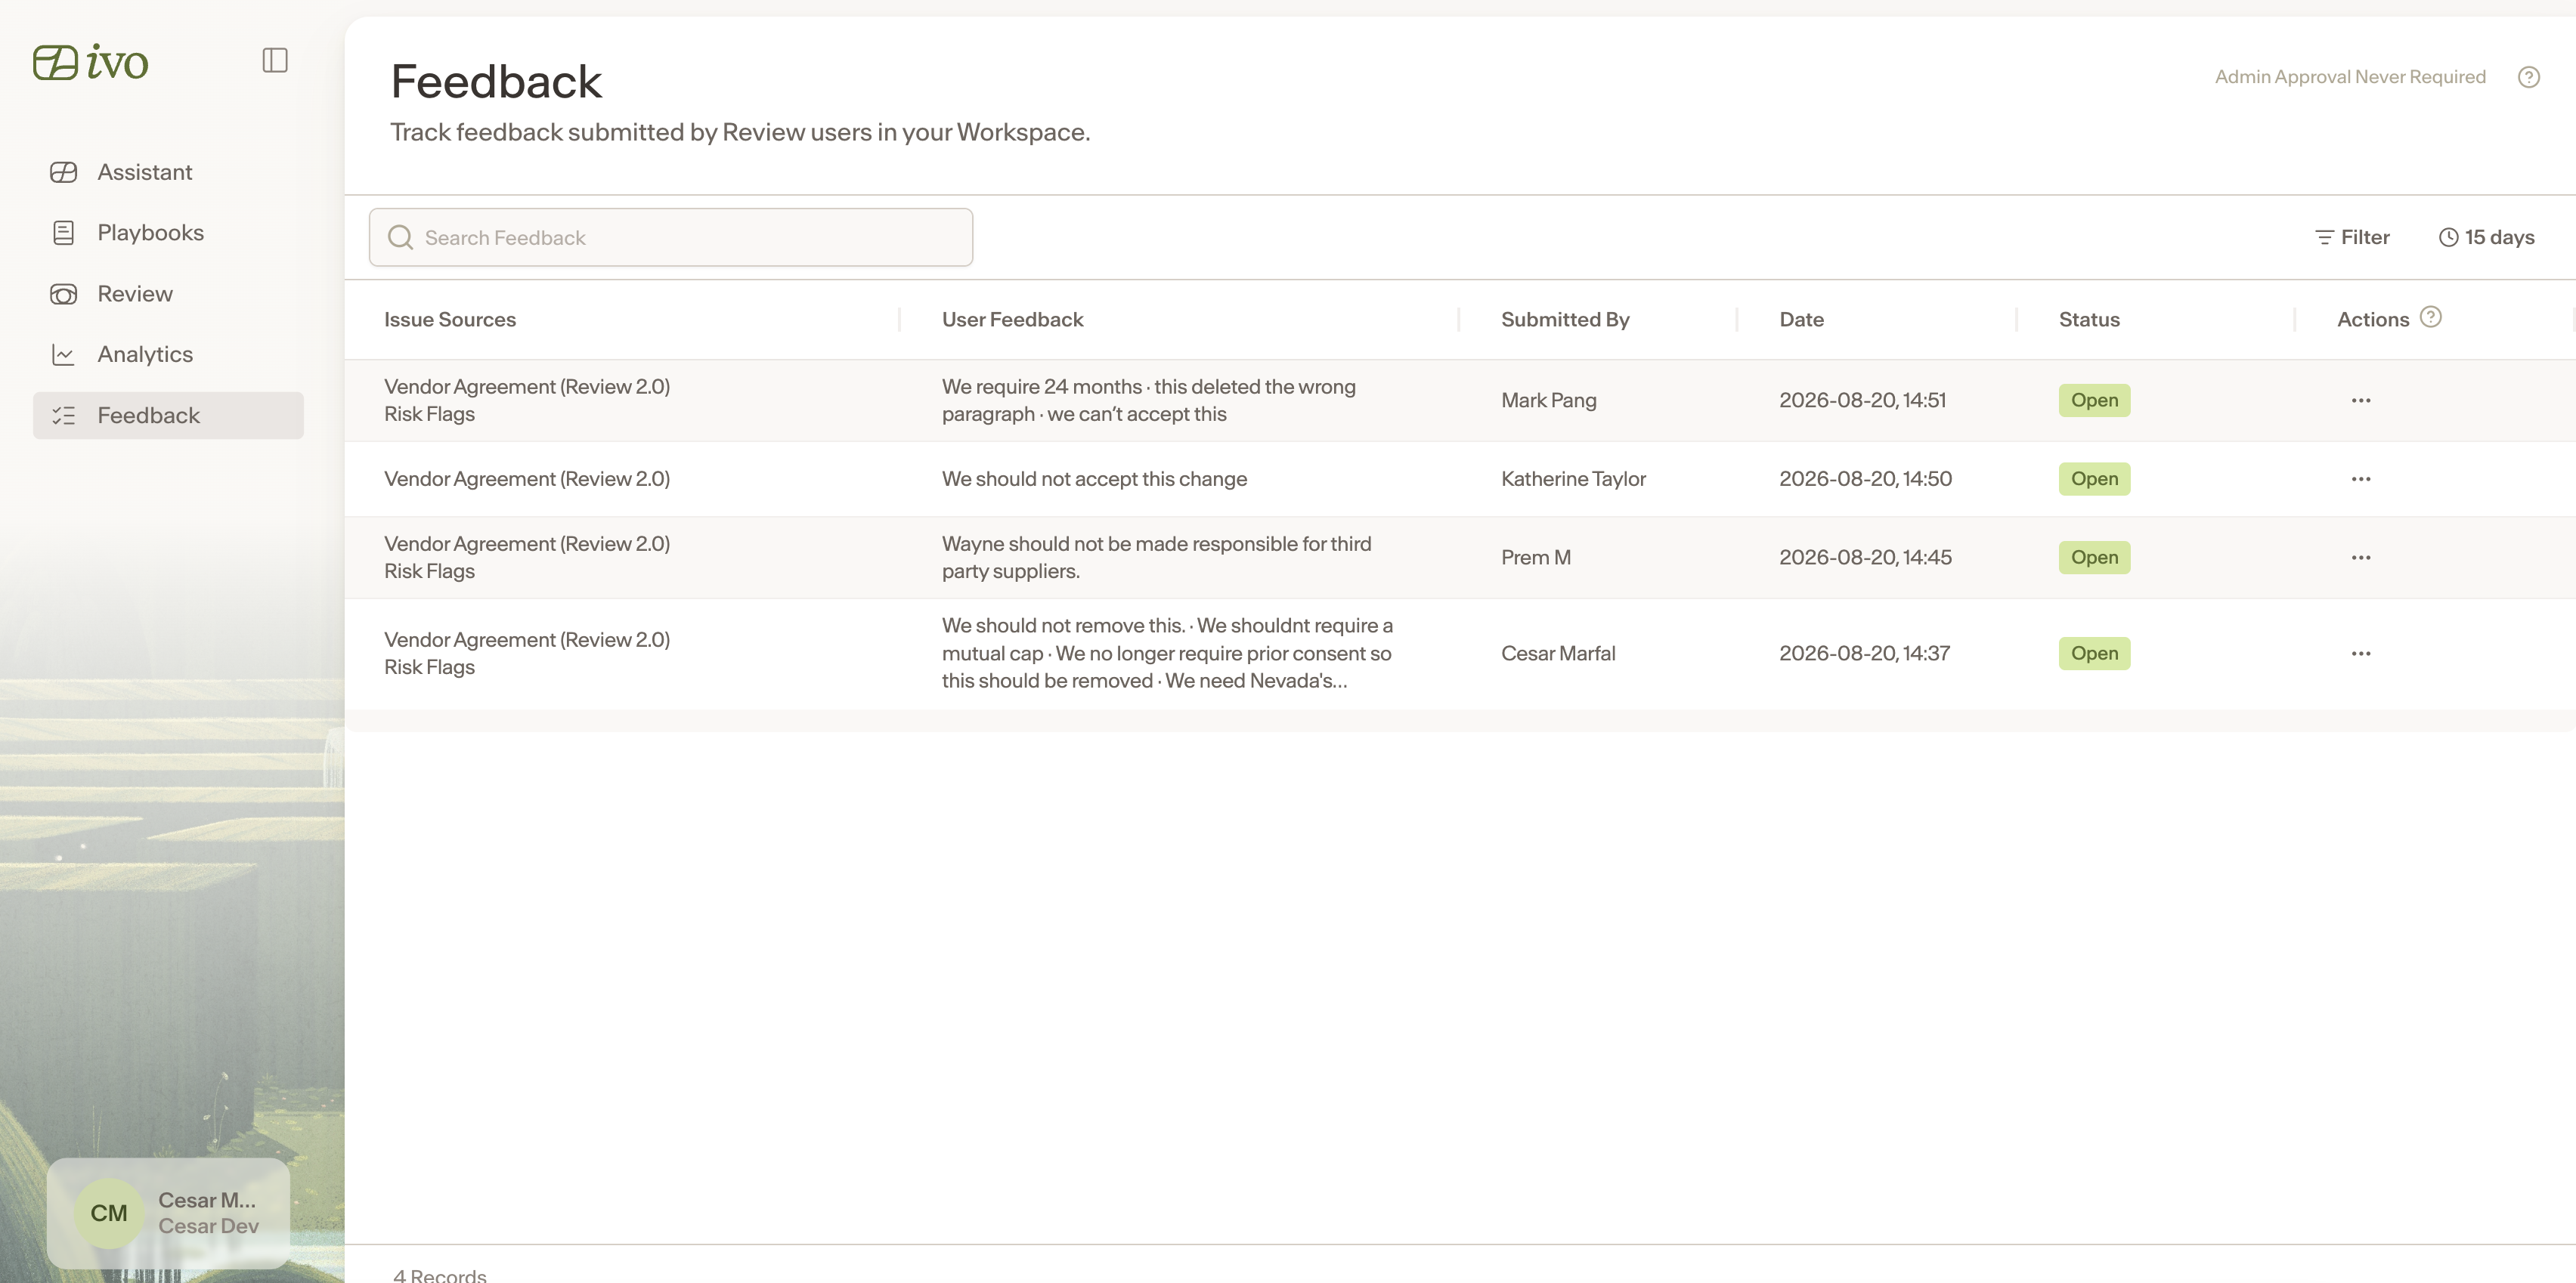
Task: Click submitter name Prem M
Action: (x=1535, y=557)
